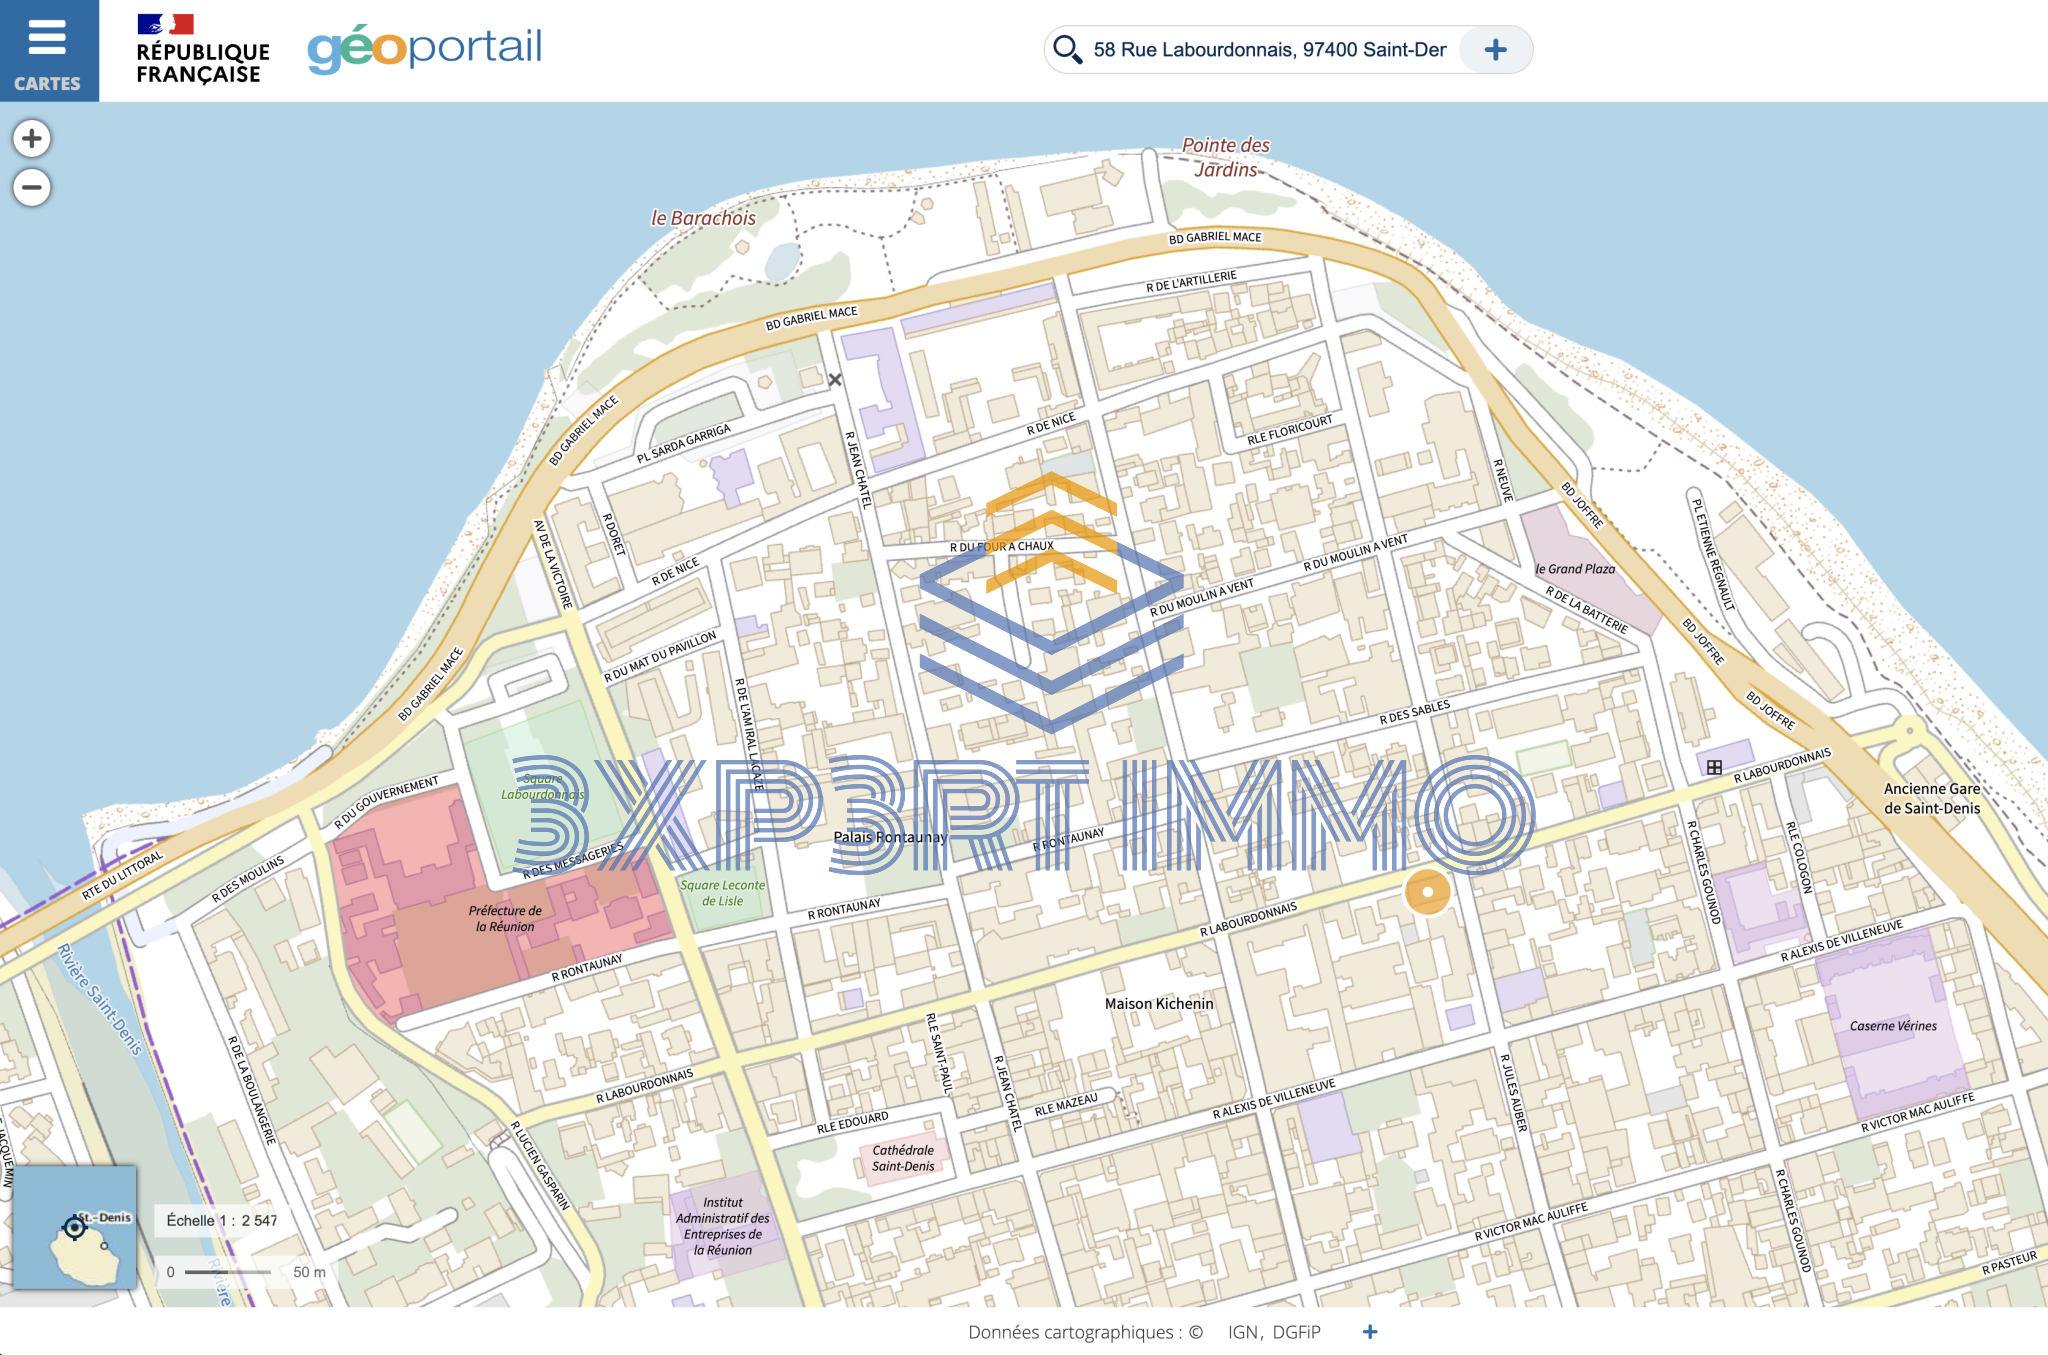Screen dimensions: 2048x1355
Task: Click the Cathédrale Saint-Denis label
Action: [903, 1158]
